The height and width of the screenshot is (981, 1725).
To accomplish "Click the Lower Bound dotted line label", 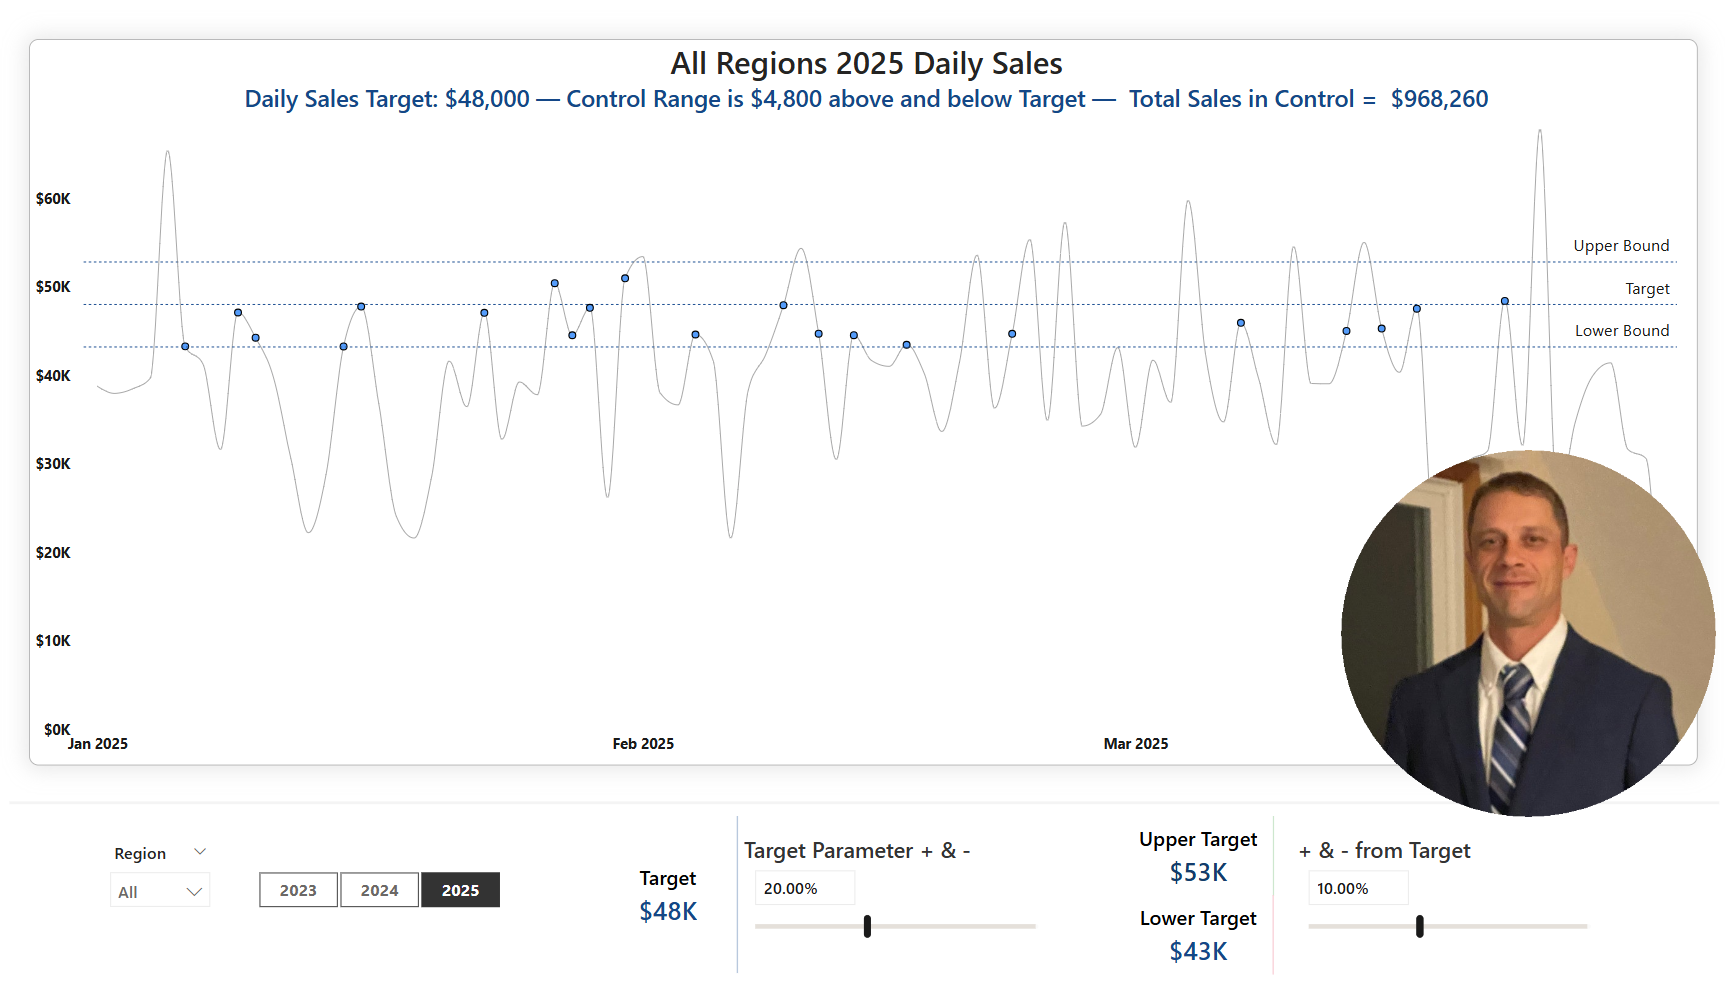I will click(1621, 330).
